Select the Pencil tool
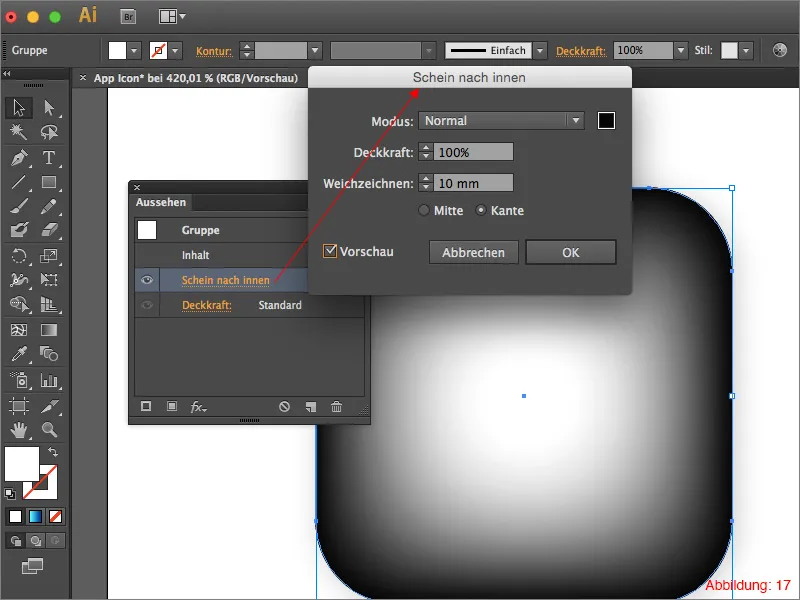 coord(49,206)
